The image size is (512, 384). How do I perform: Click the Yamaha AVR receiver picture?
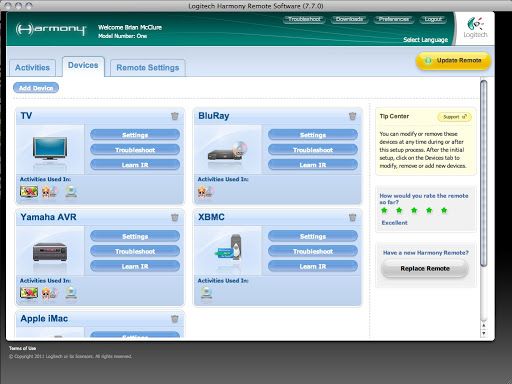coord(50,252)
